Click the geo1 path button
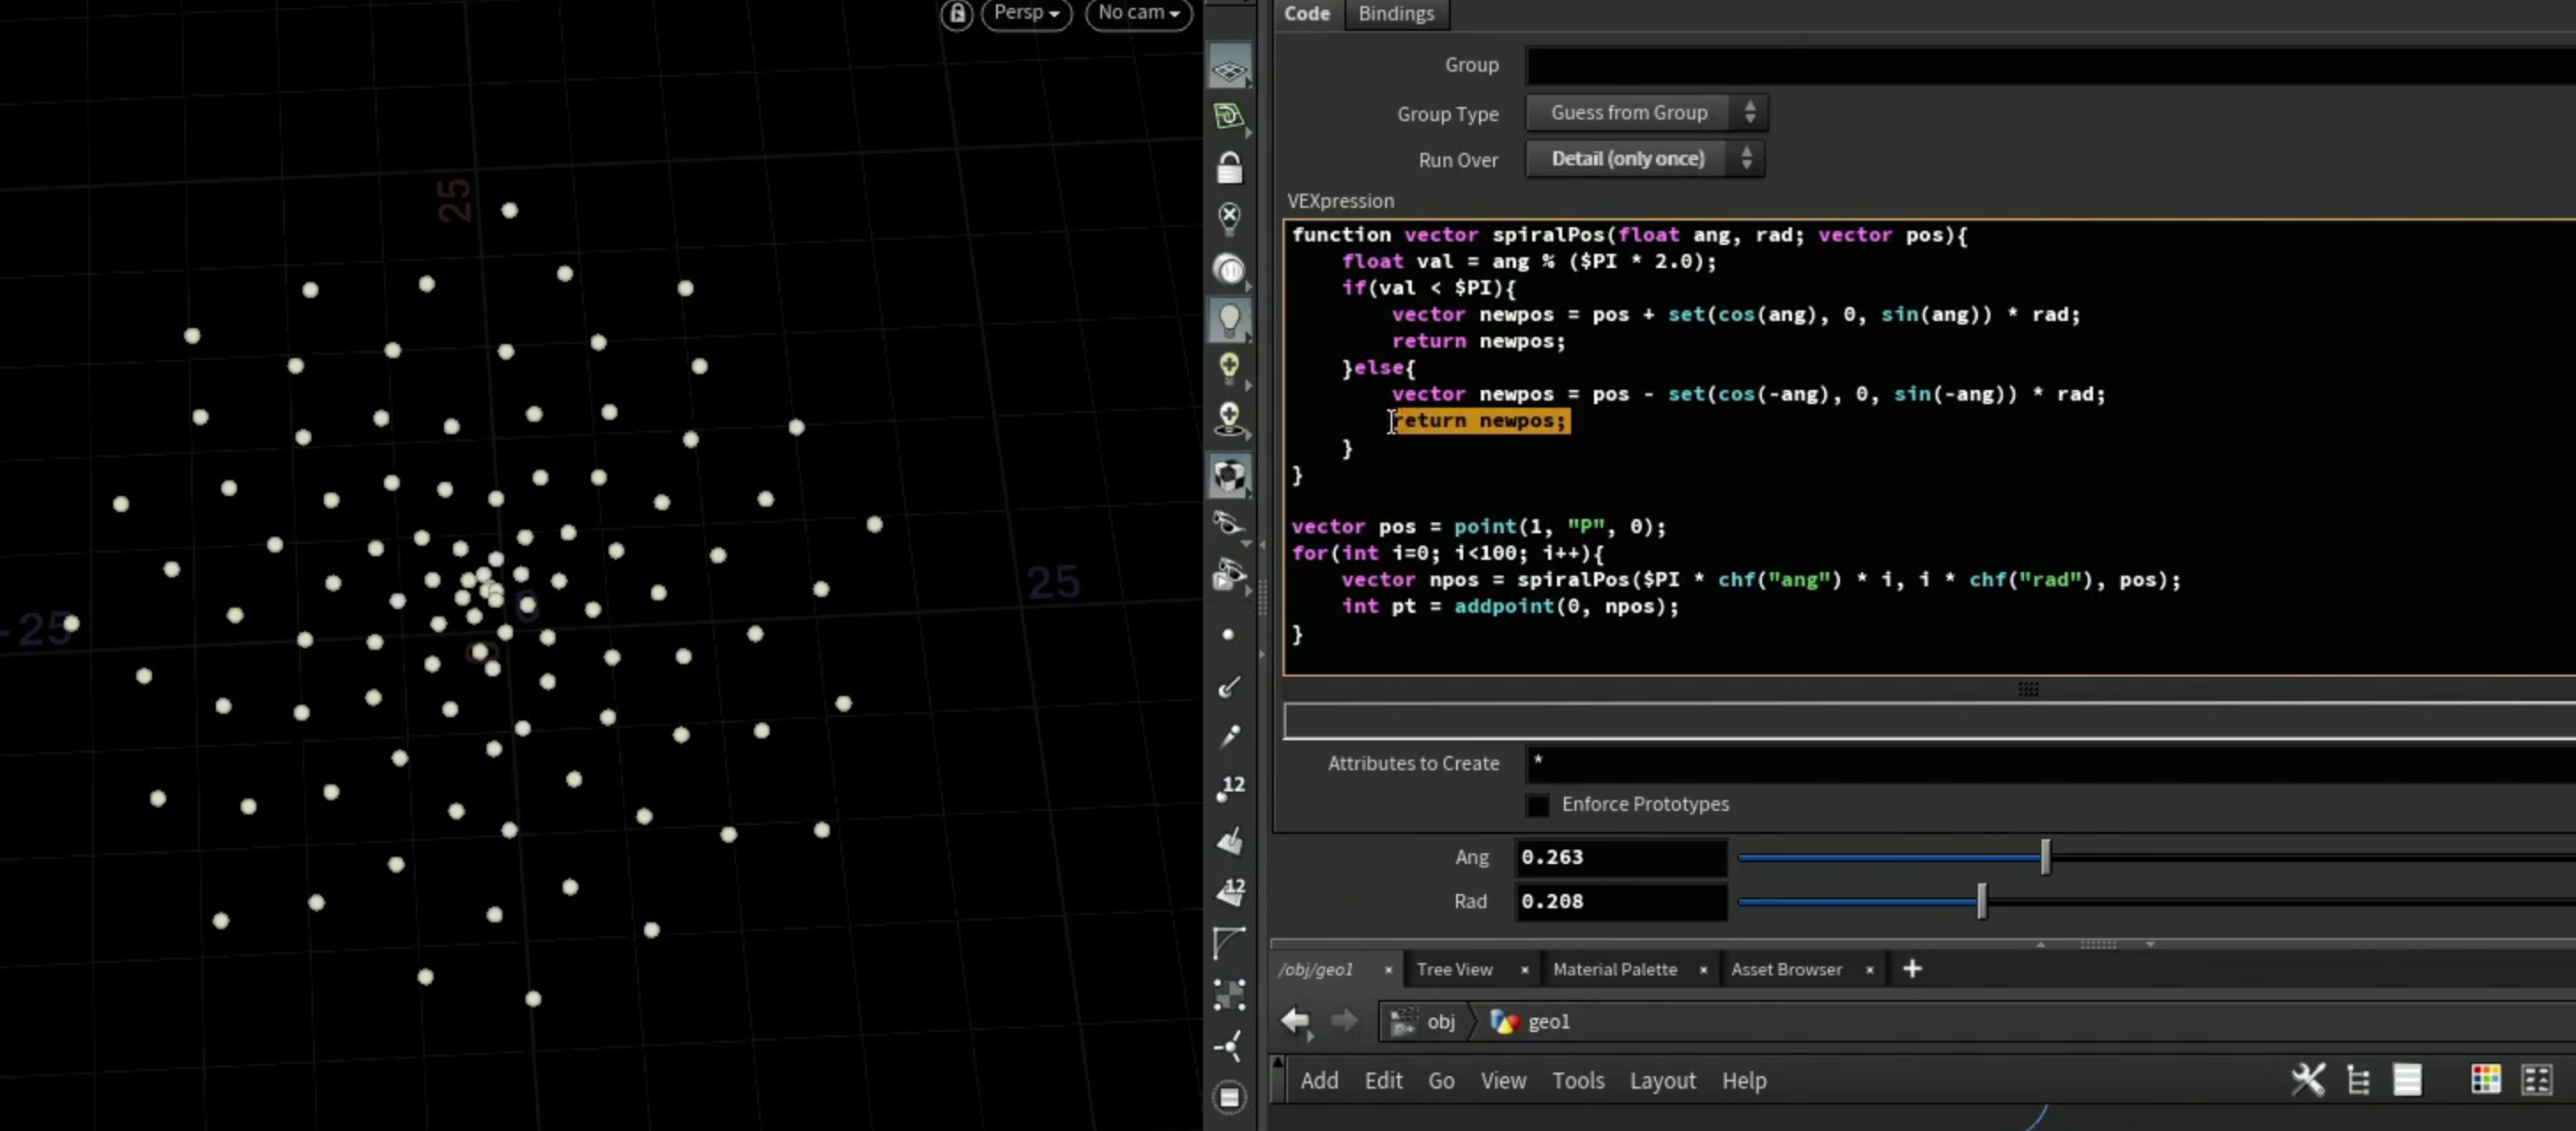Screen dimensions: 2576x1131 (x=1531, y=1021)
